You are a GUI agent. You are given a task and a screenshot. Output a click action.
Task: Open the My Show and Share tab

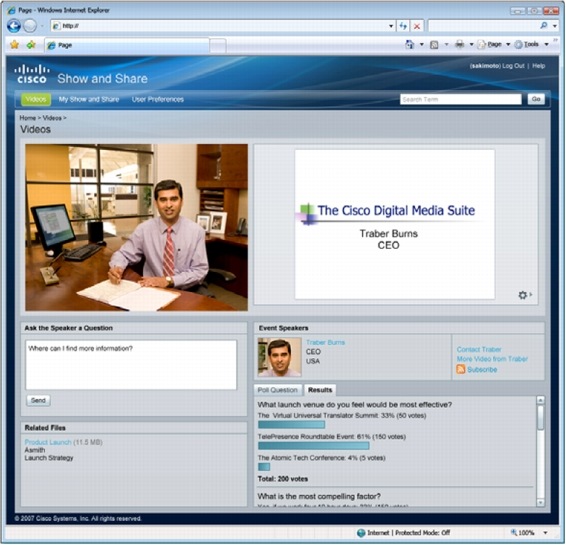tap(89, 99)
